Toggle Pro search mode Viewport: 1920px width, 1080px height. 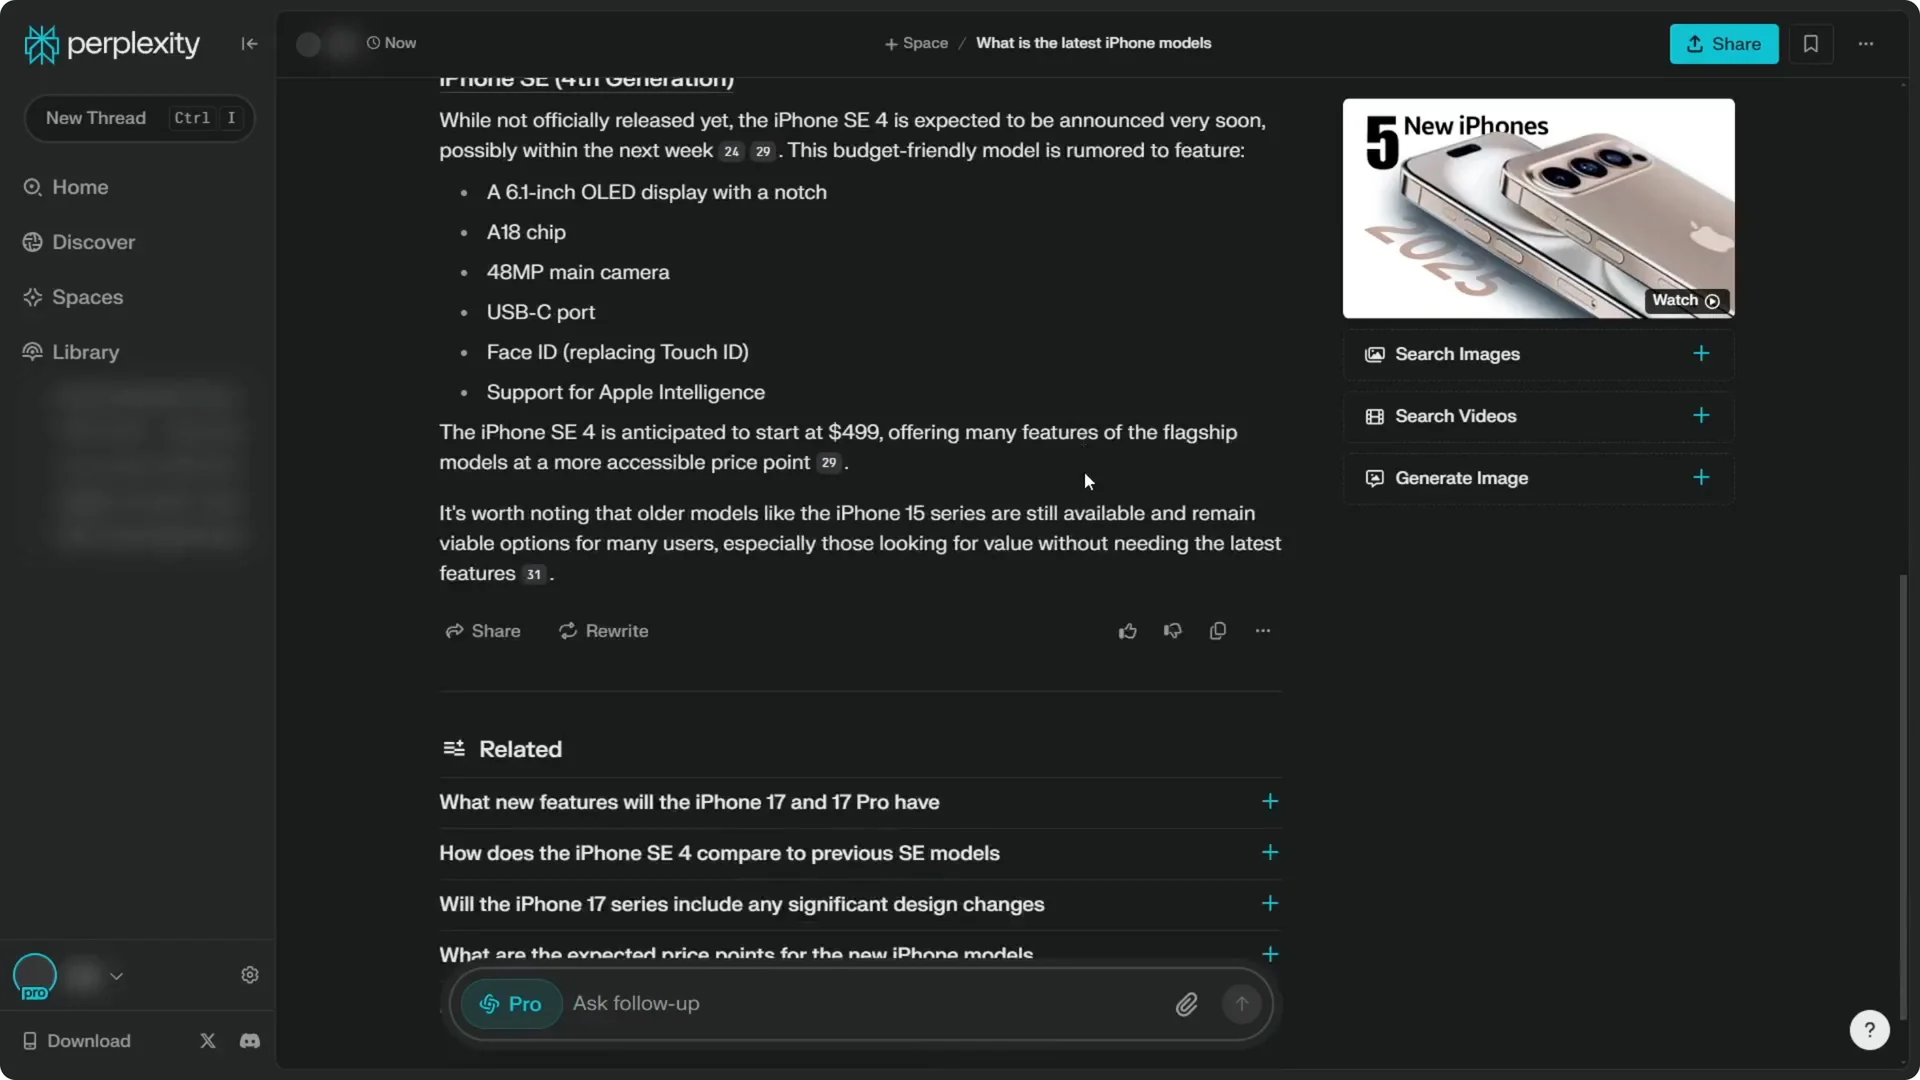tap(510, 1004)
